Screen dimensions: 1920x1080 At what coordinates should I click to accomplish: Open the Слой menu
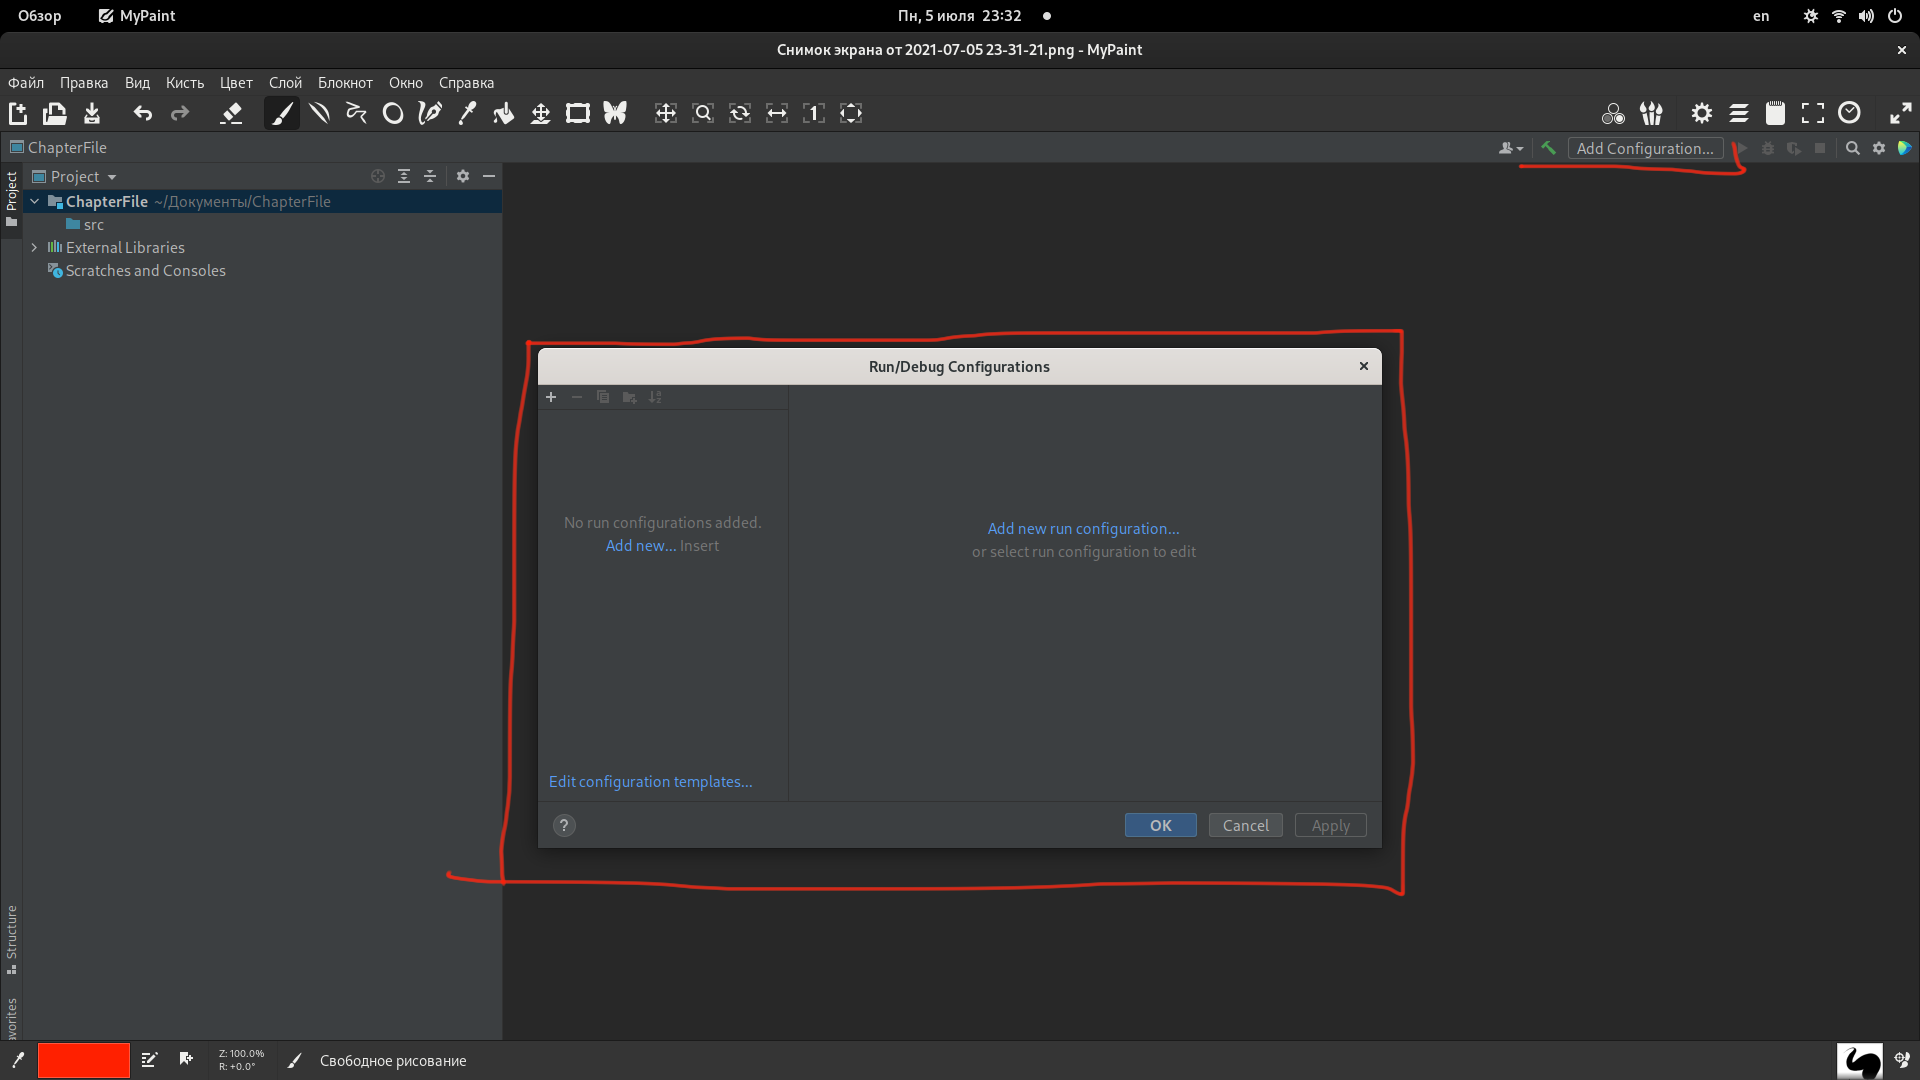click(x=285, y=83)
